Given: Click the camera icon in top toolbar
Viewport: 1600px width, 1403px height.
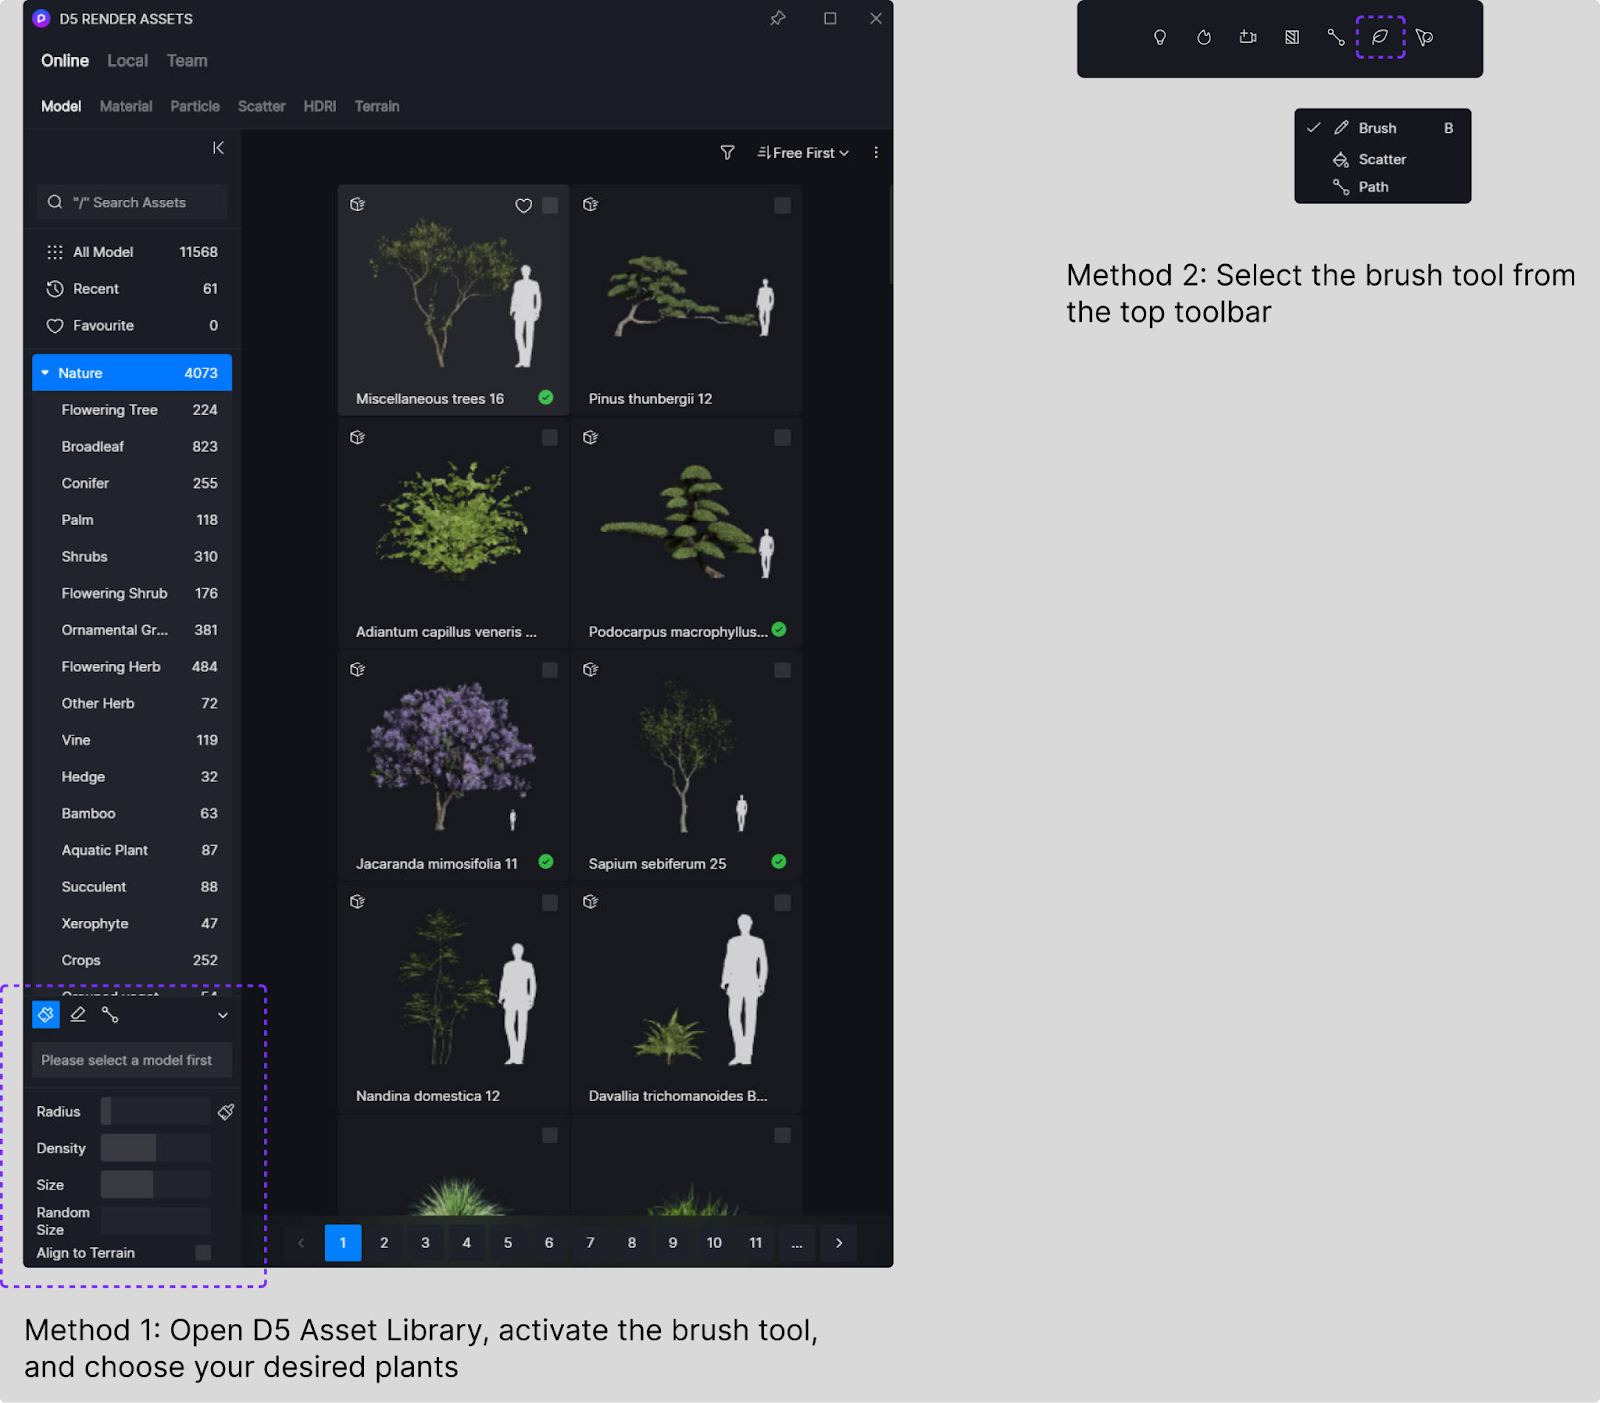Looking at the screenshot, I should pos(1248,37).
